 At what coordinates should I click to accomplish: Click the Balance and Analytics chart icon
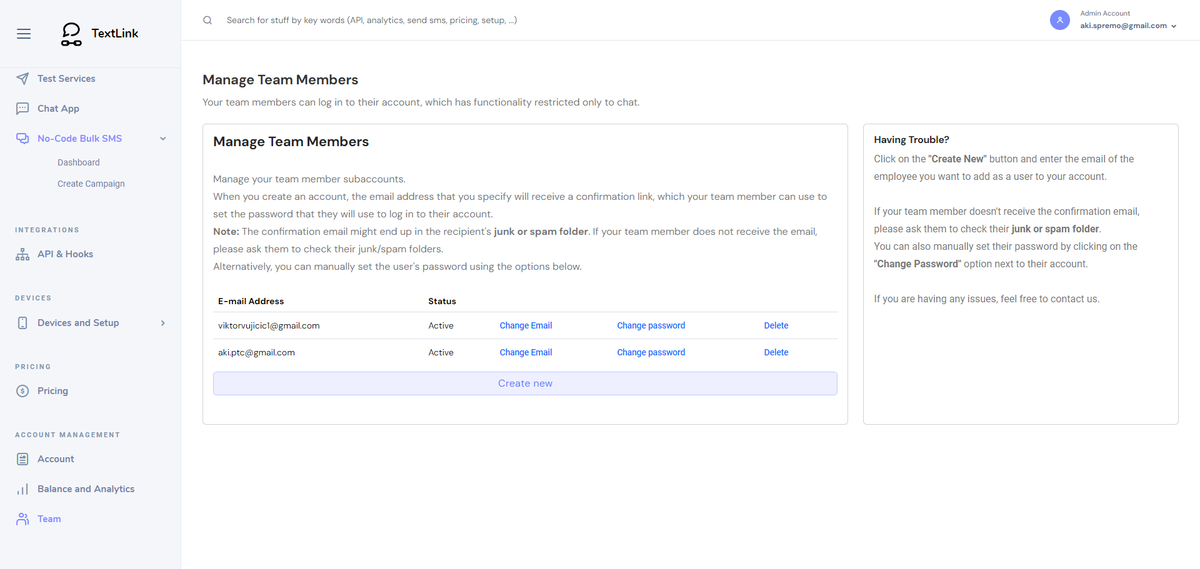[x=23, y=489]
